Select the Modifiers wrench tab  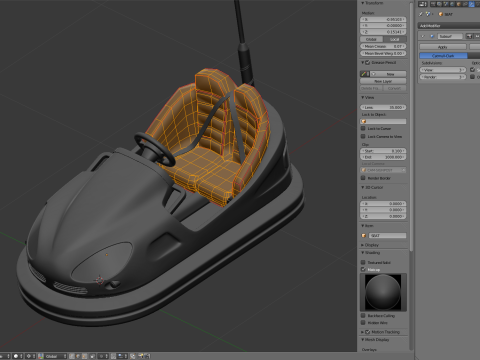pos(471,4)
